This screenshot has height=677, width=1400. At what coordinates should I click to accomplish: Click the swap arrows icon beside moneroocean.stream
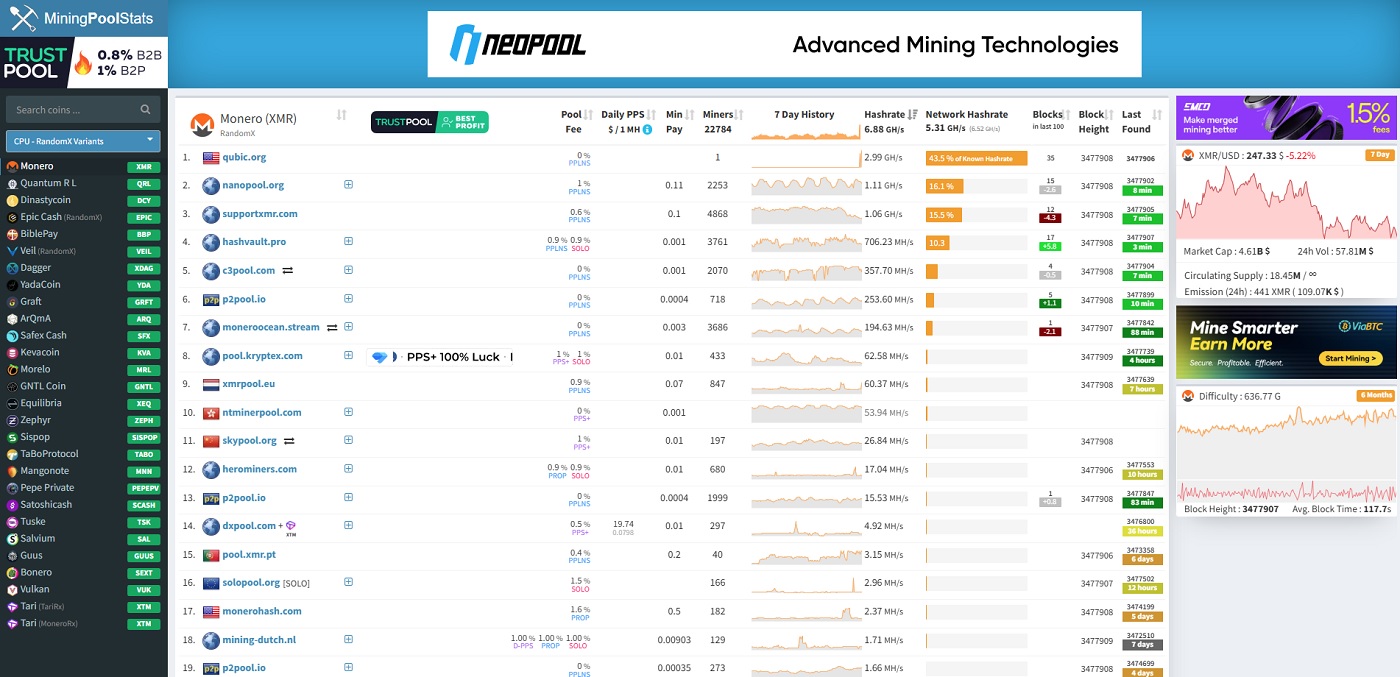tap(333, 328)
